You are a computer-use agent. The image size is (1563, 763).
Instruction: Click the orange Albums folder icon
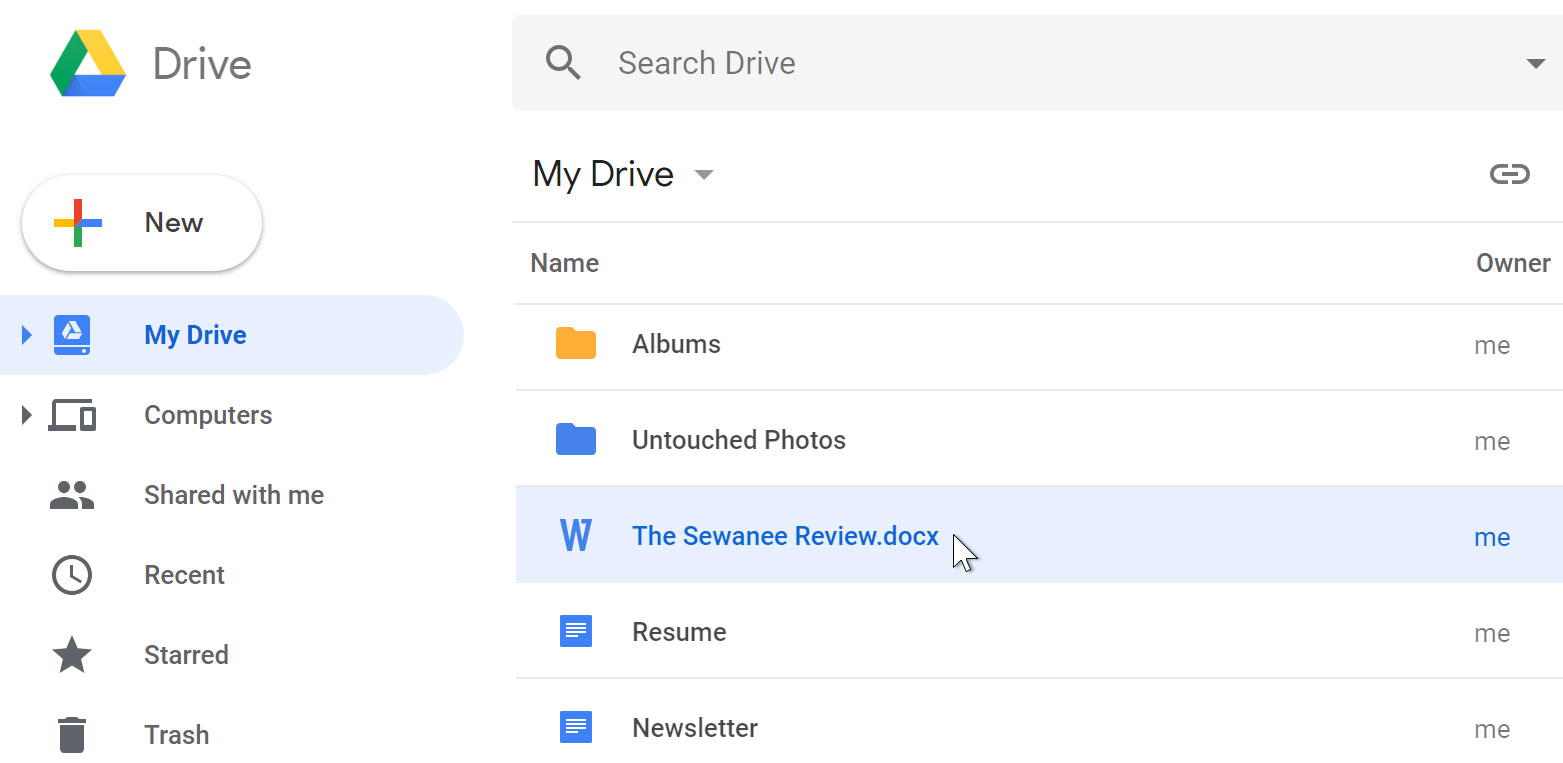point(576,343)
